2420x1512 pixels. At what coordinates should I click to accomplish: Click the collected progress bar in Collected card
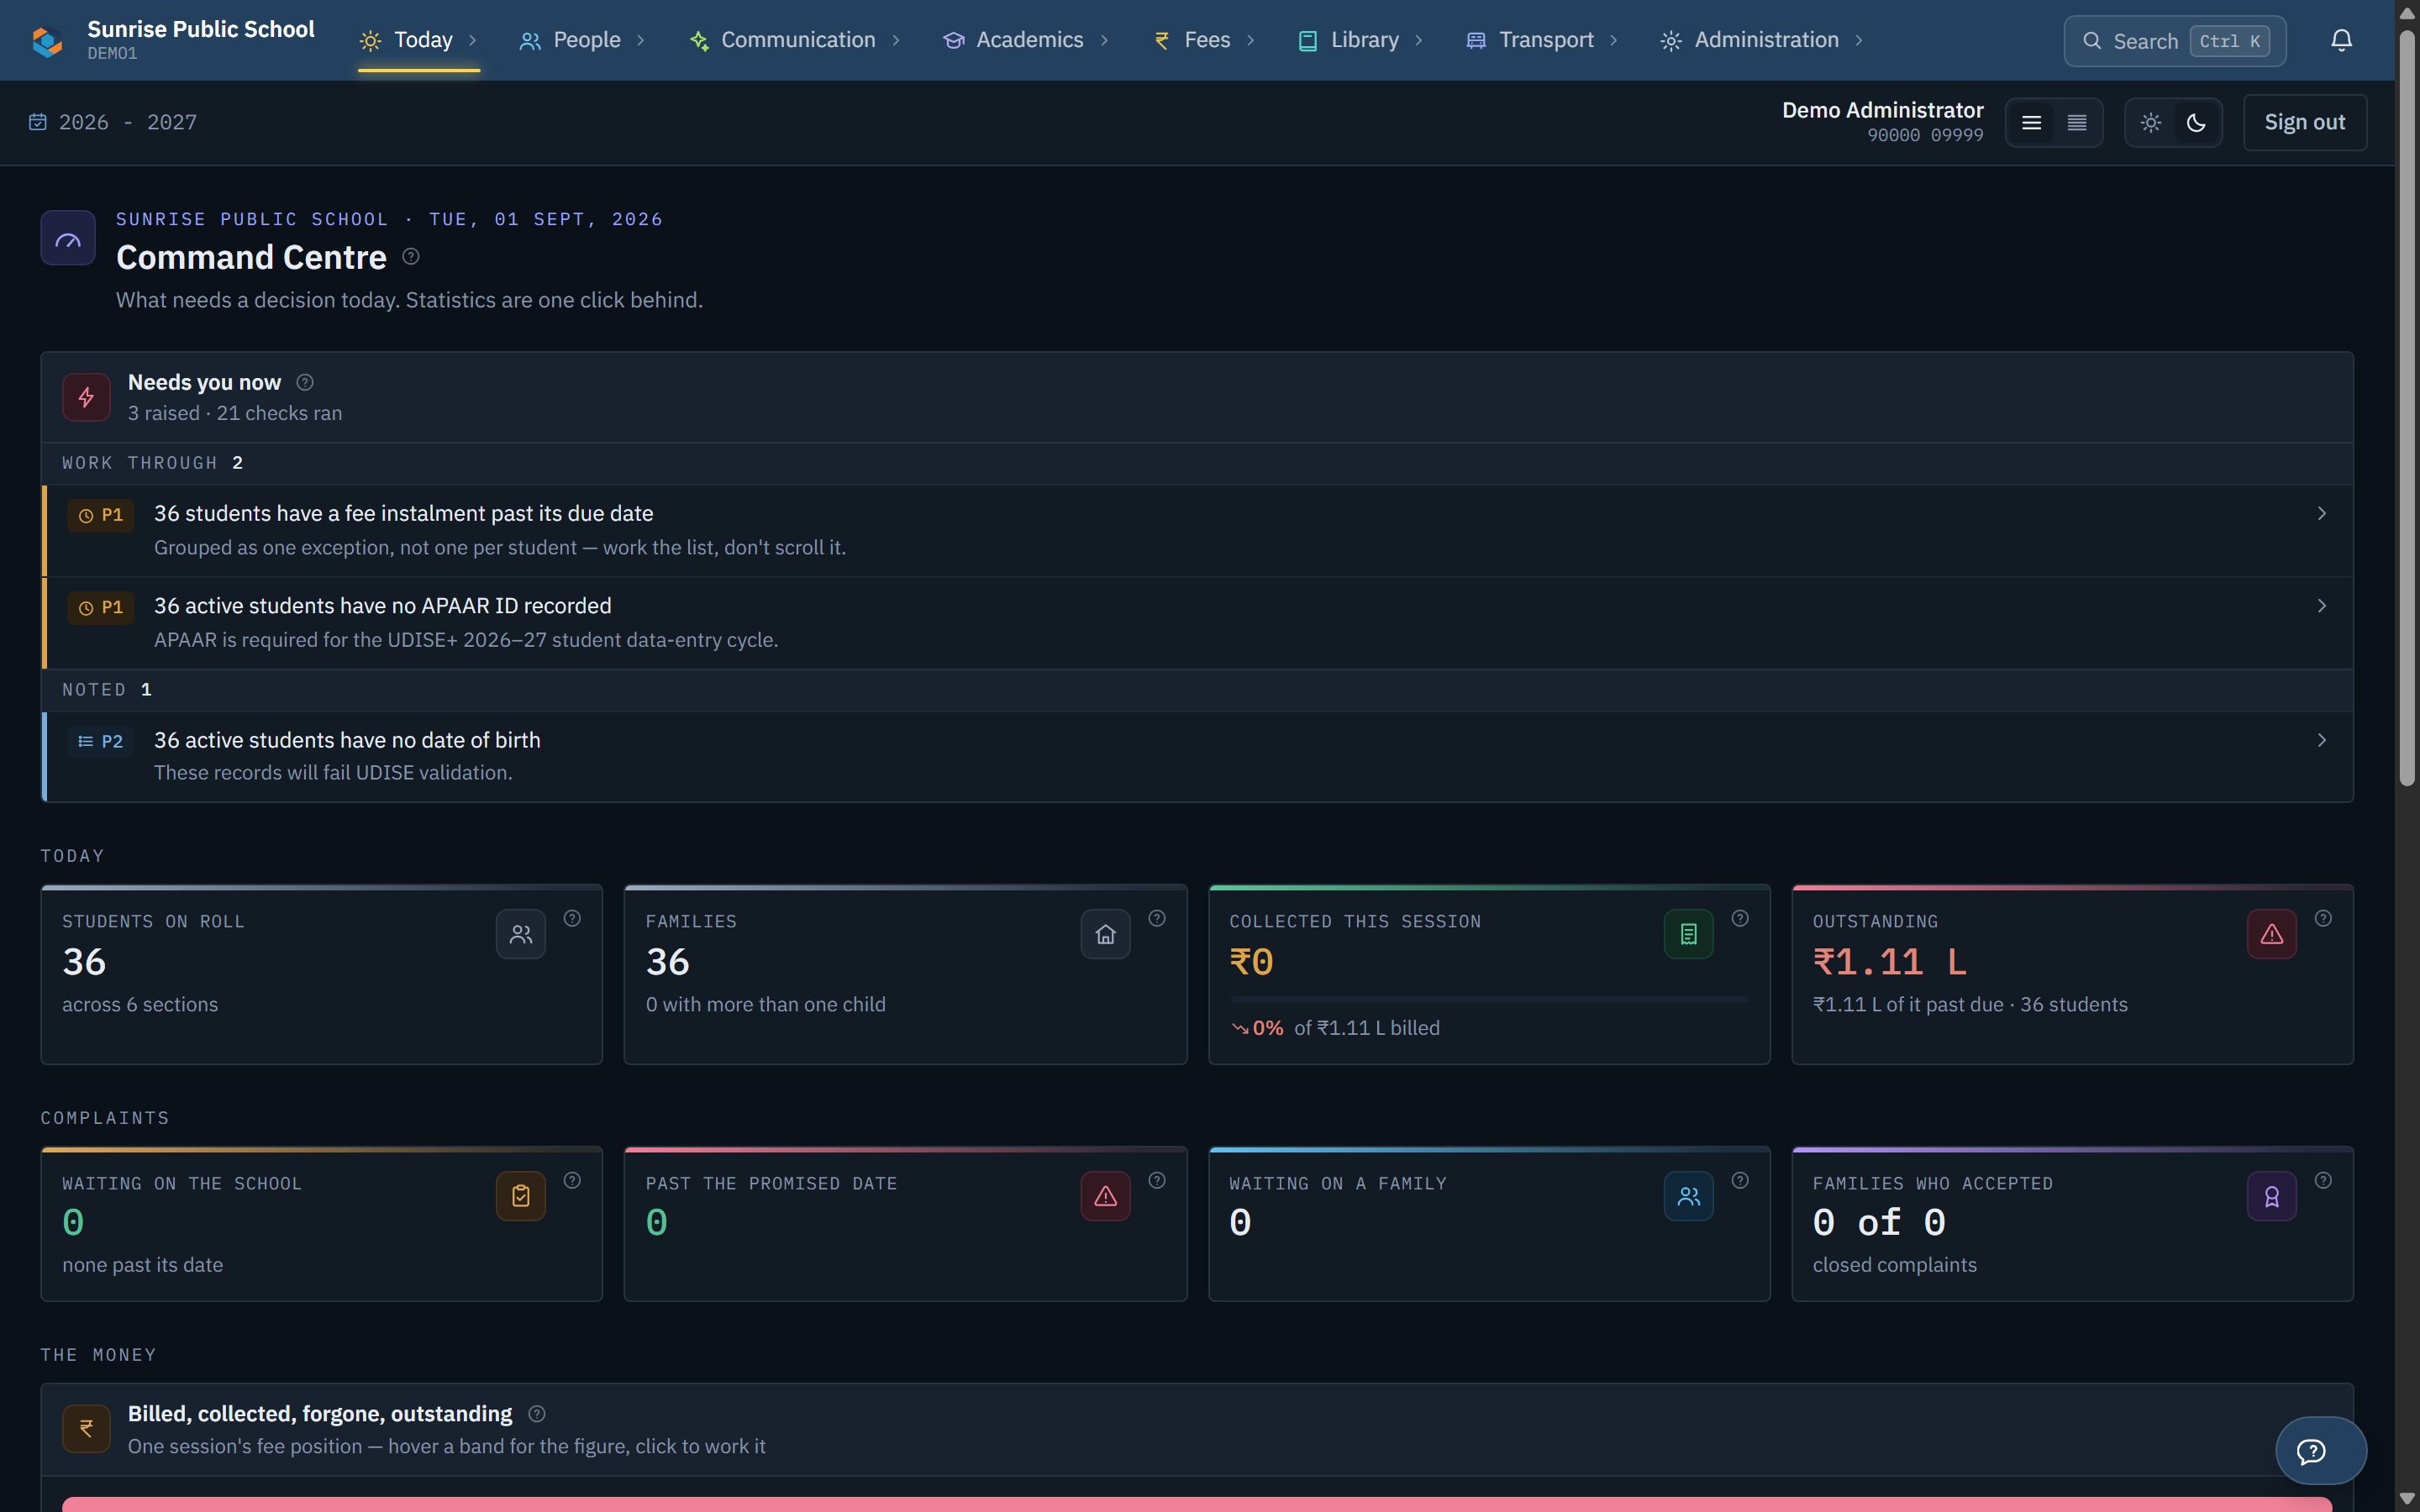click(1489, 999)
